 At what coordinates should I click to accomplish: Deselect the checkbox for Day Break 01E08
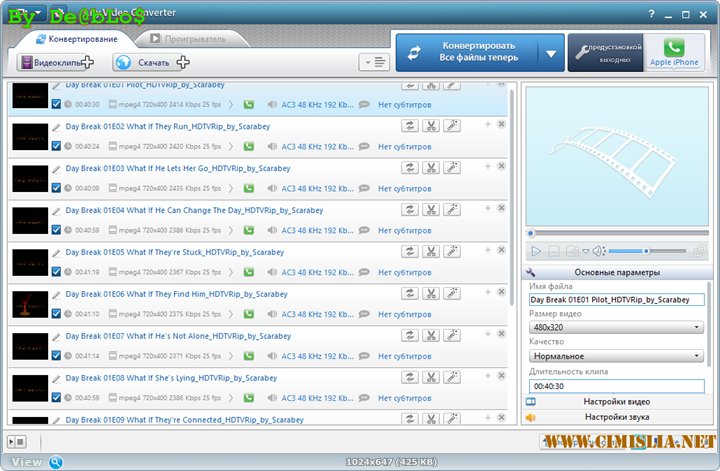[56, 397]
